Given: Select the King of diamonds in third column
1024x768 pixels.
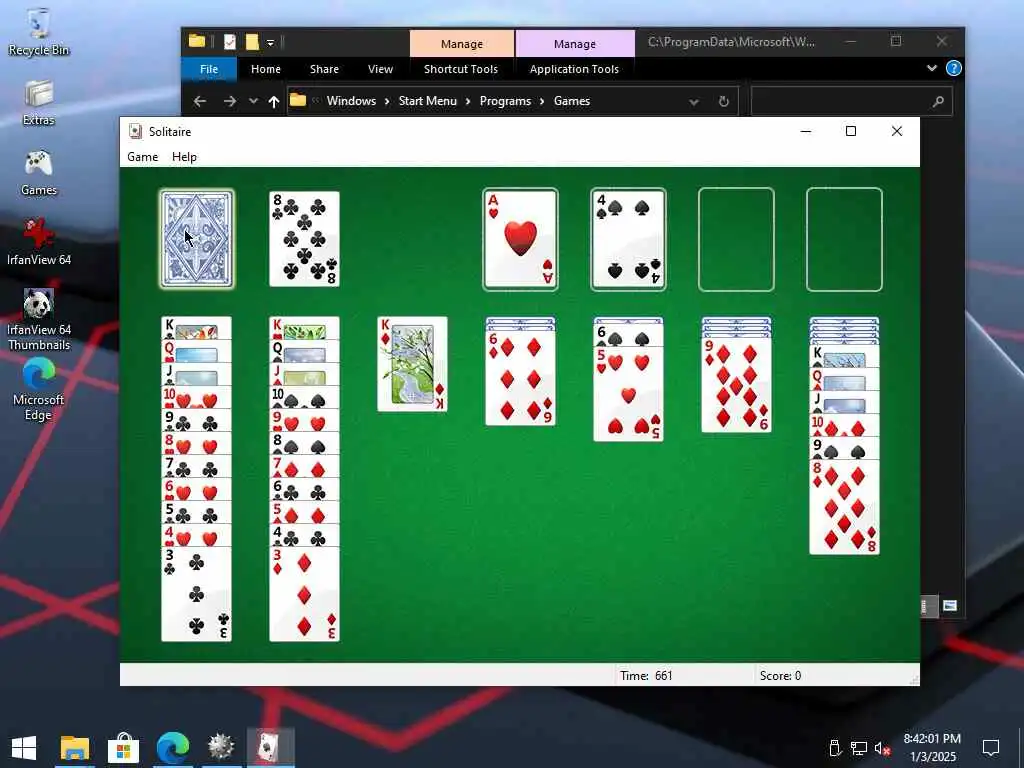Looking at the screenshot, I should [413, 364].
